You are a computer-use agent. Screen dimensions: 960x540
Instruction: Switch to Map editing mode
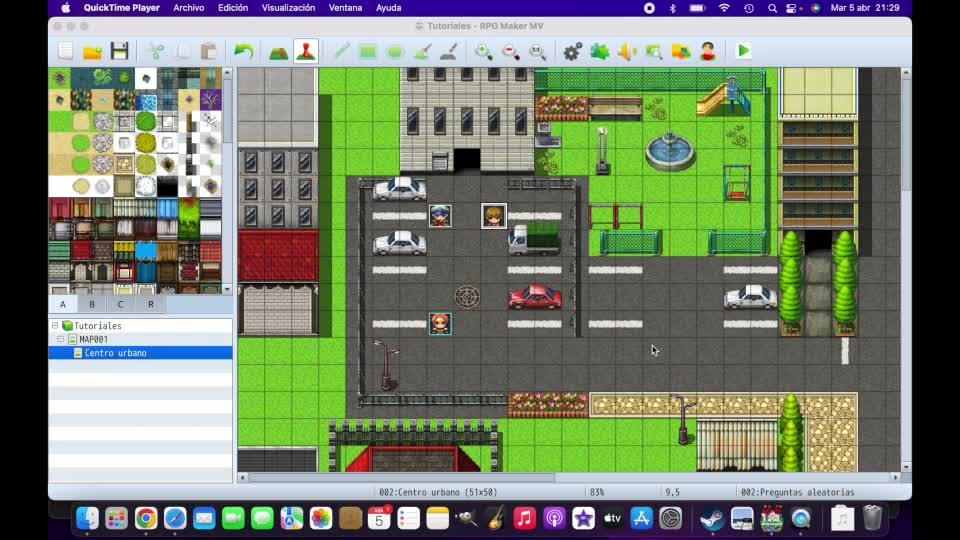pos(279,51)
